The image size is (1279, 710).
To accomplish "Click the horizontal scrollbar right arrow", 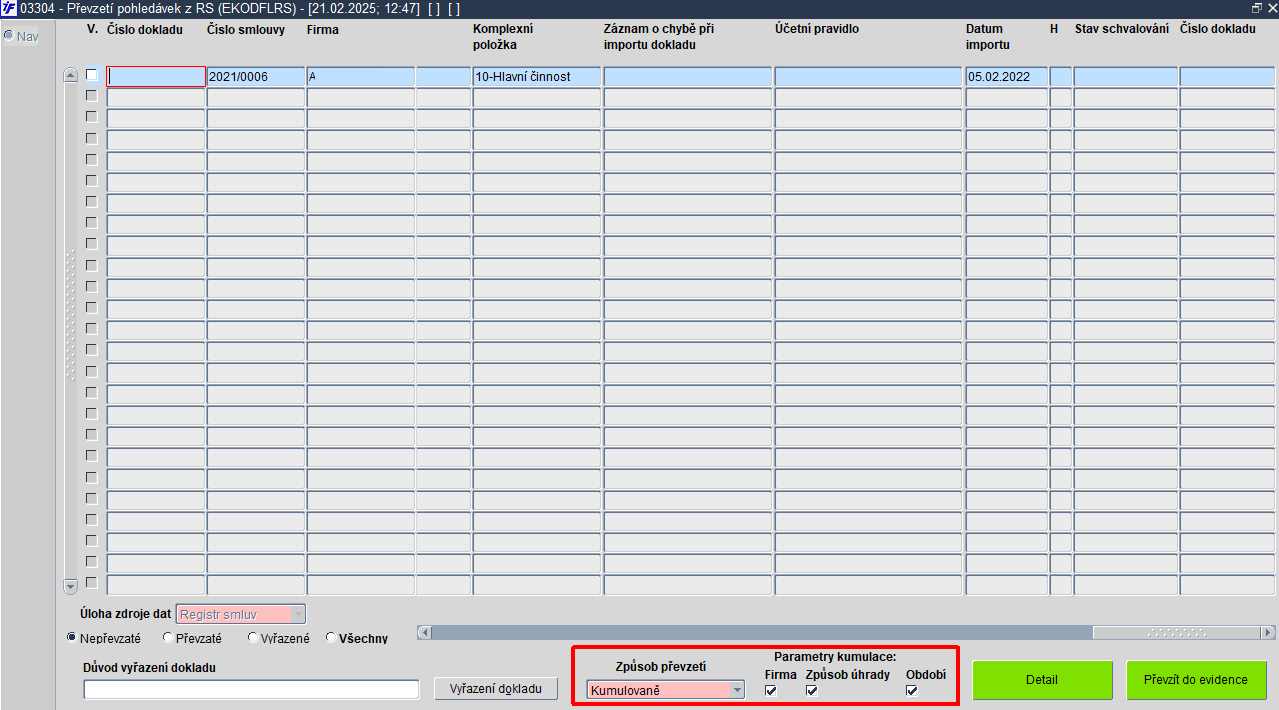I will 1269,633.
